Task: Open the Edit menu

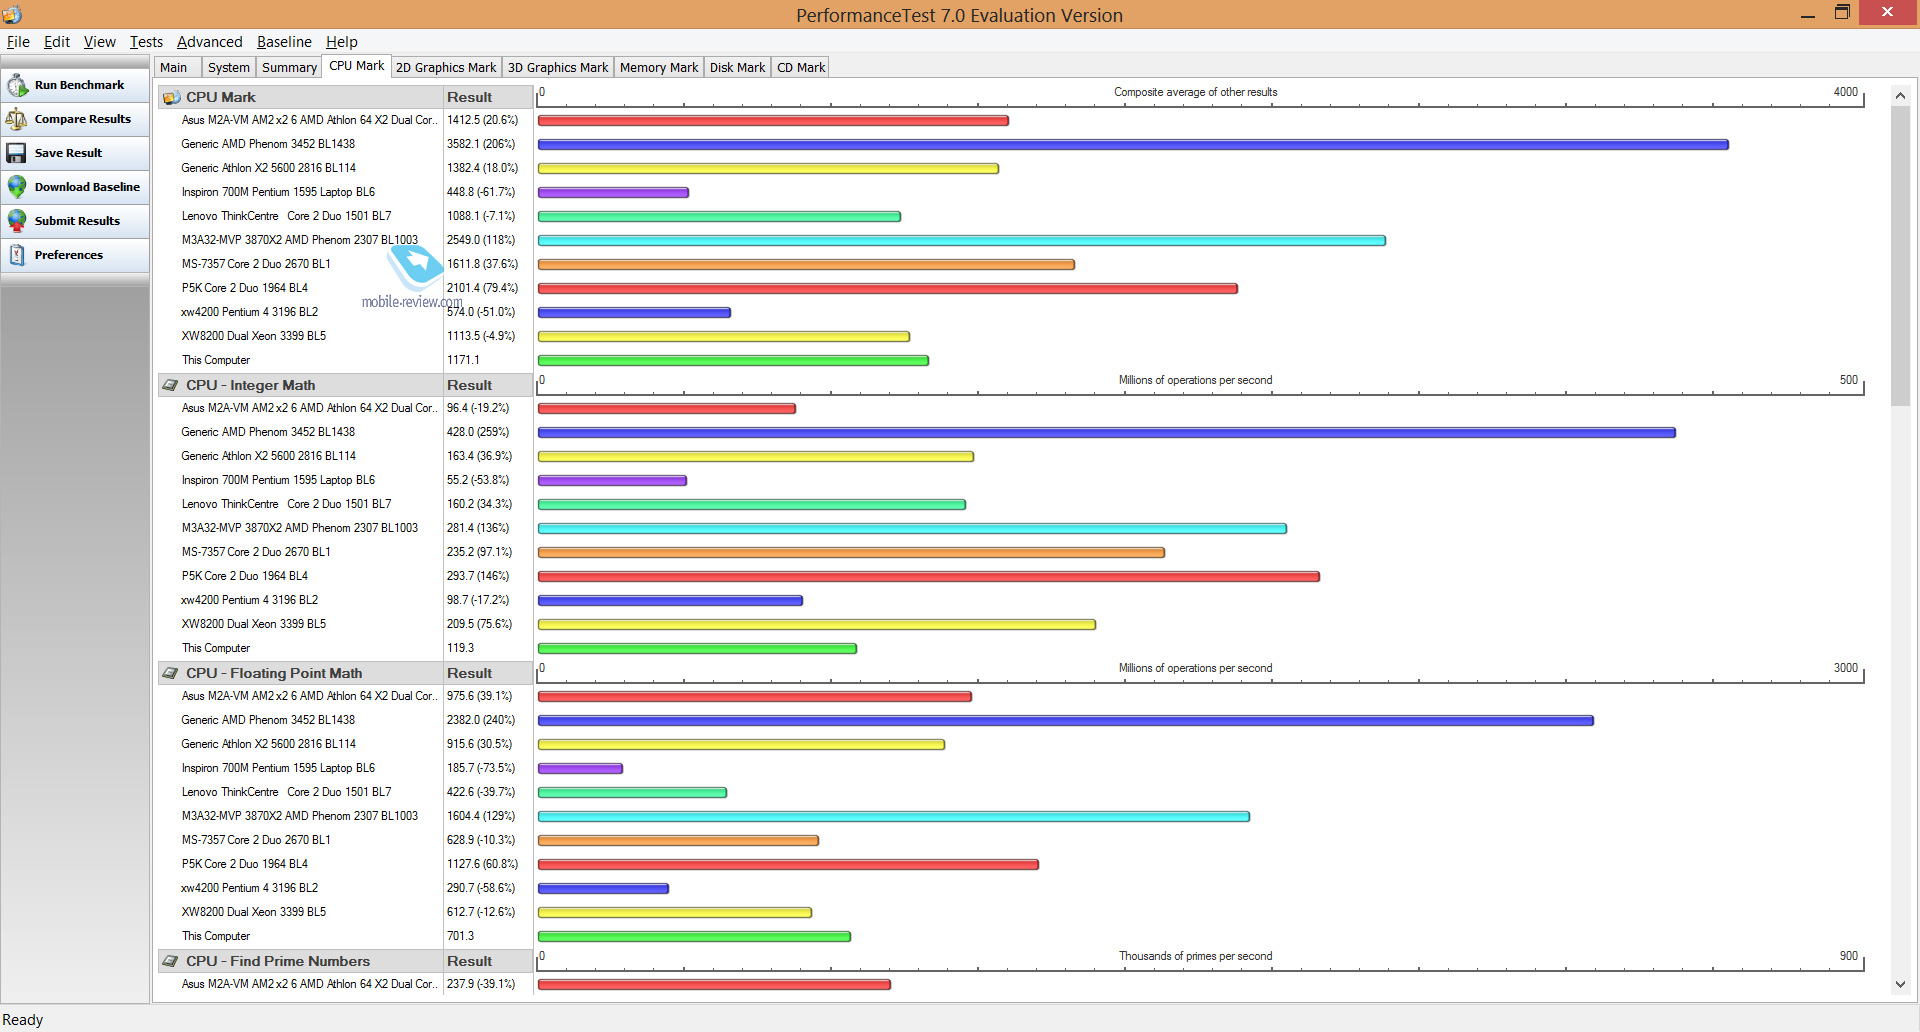Action: tap(57, 42)
